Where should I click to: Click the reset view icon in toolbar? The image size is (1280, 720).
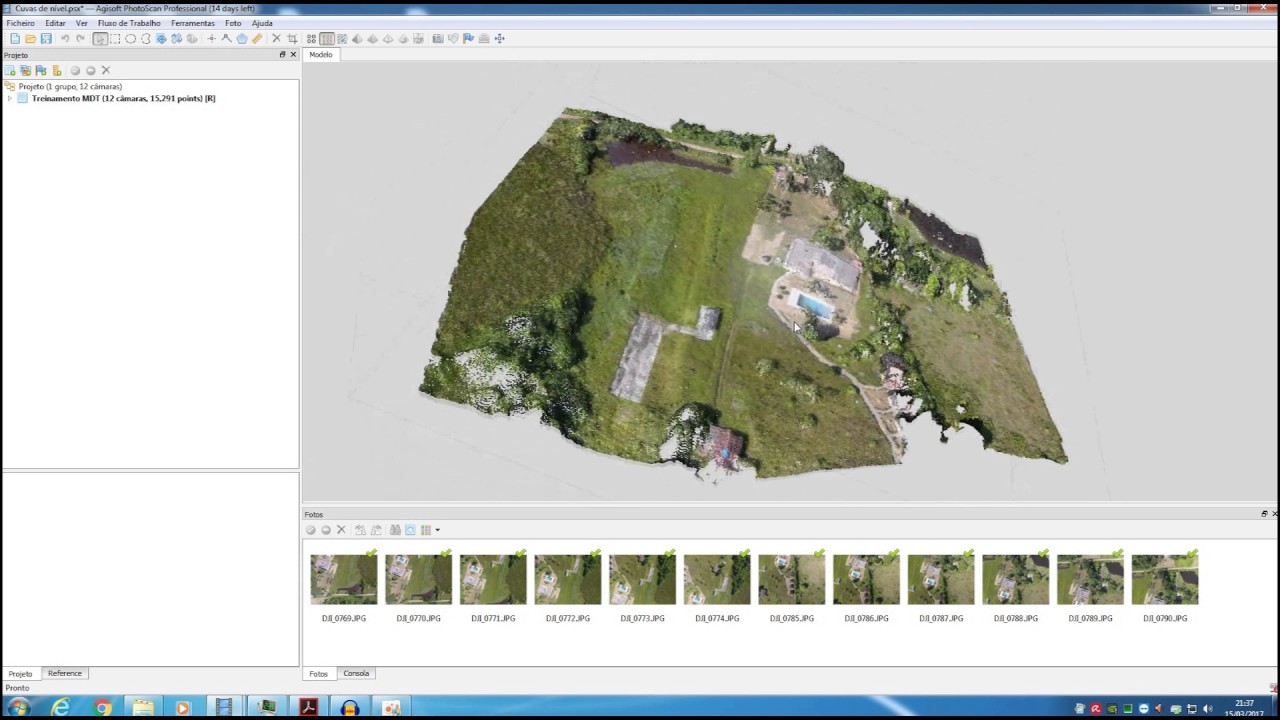(x=499, y=38)
